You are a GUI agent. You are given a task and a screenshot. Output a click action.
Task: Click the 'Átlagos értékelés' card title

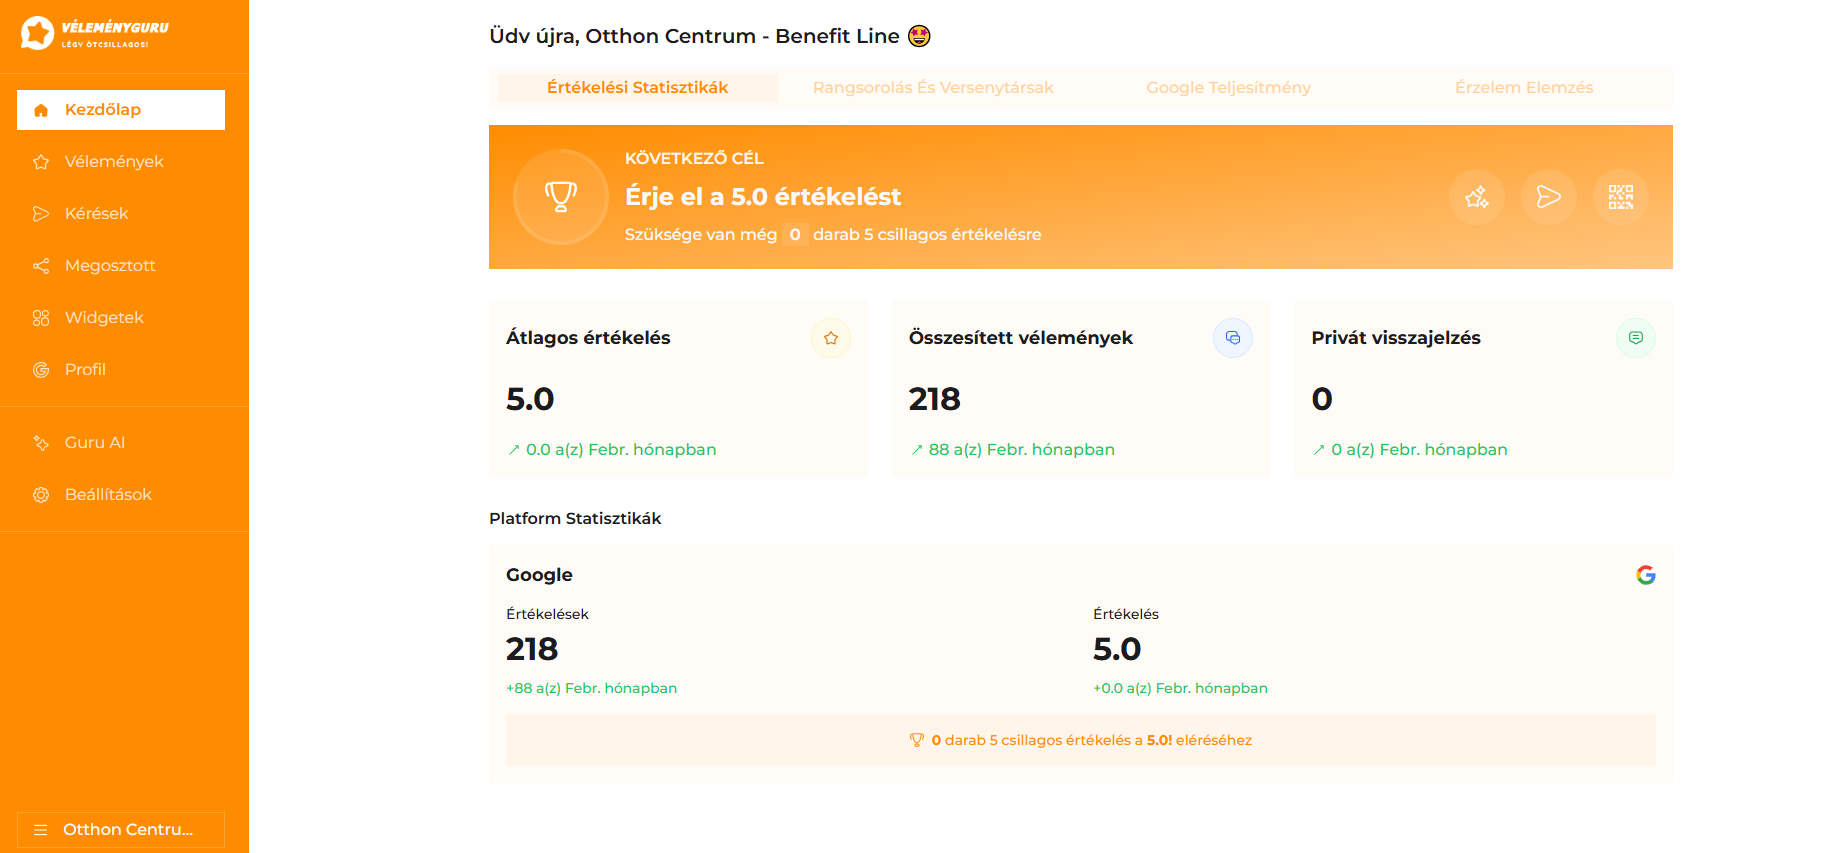click(x=588, y=338)
